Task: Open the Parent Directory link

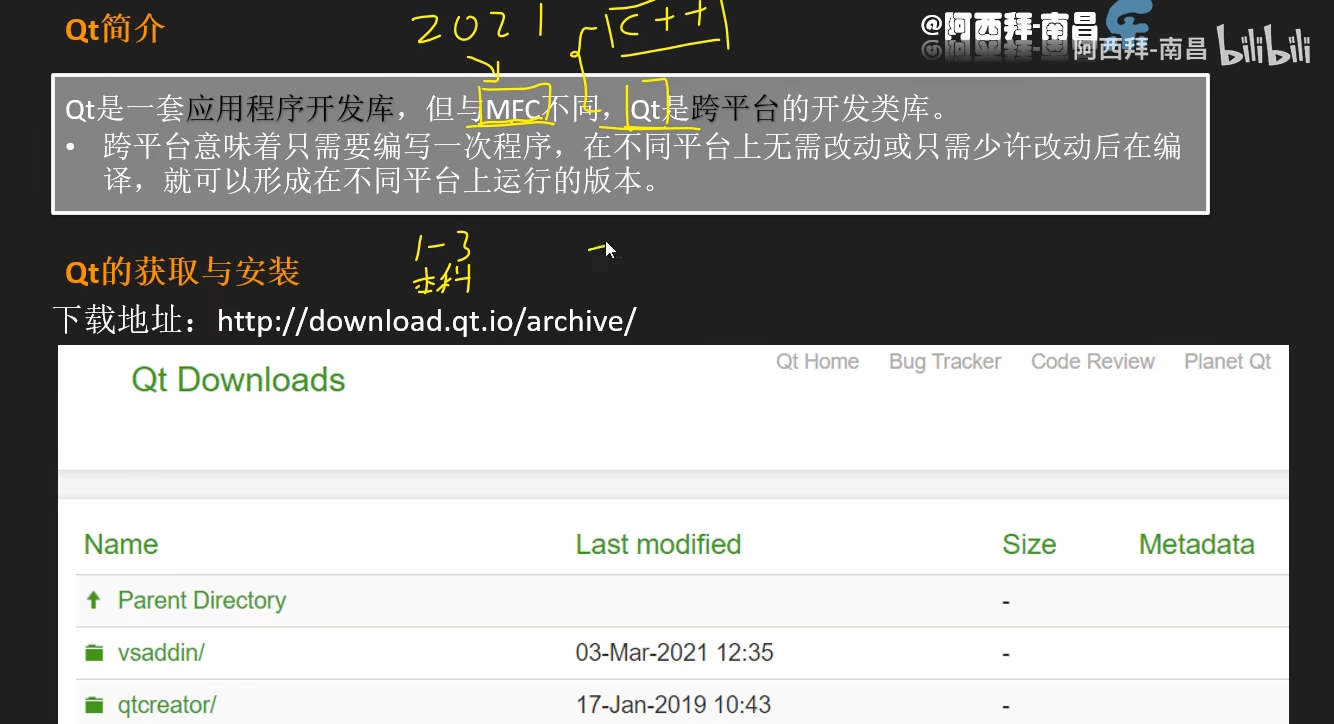Action: coord(201,600)
